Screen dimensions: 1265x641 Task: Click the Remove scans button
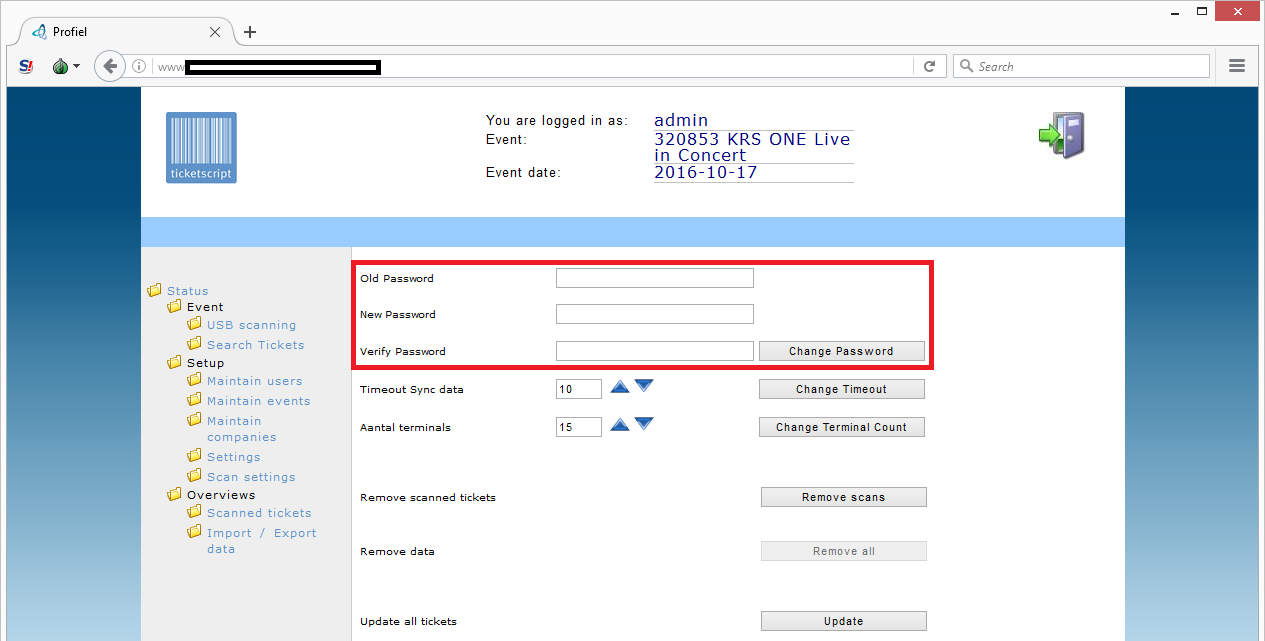[843, 497]
